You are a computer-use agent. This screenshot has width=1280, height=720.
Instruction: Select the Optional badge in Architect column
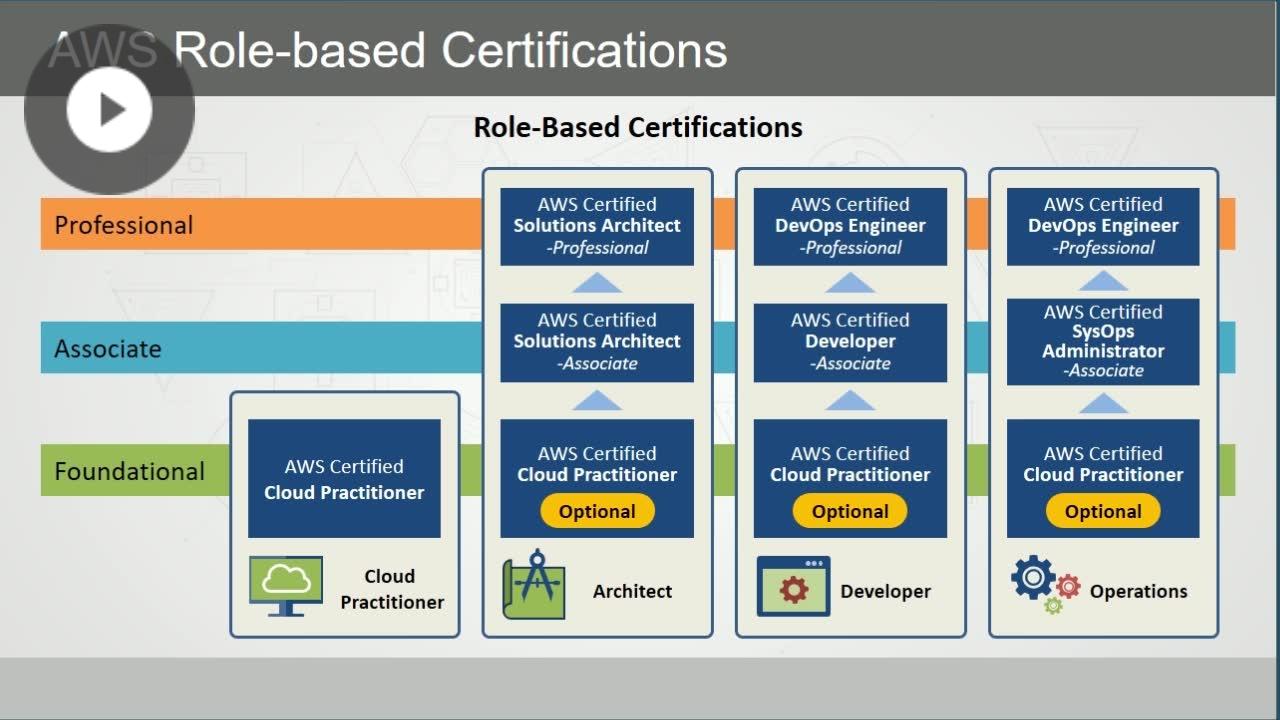tap(597, 511)
